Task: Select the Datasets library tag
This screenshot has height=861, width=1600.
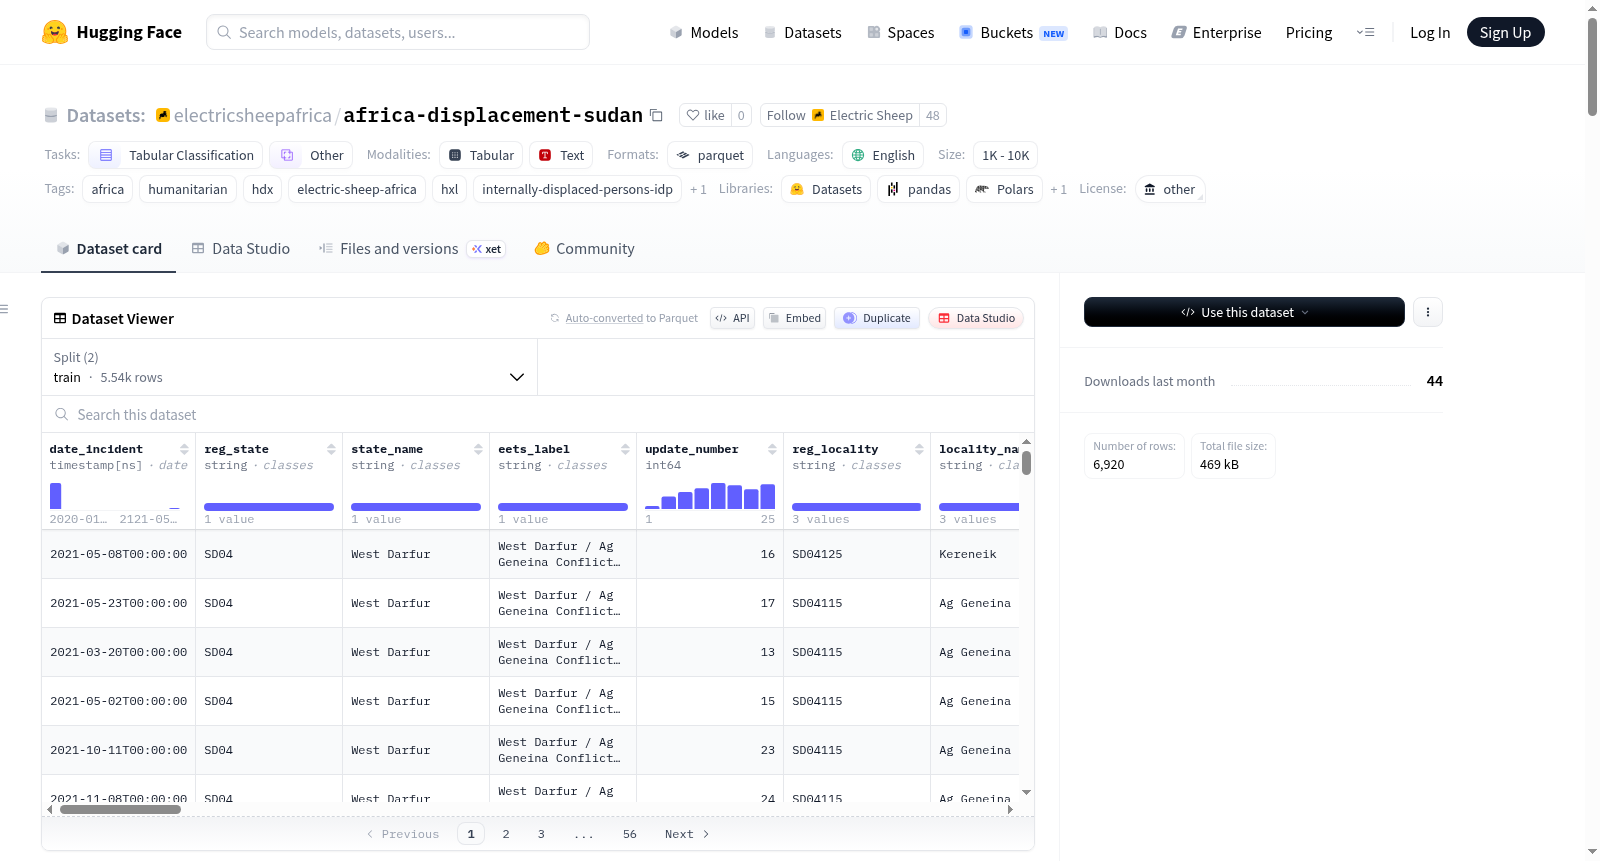Action: (x=826, y=189)
